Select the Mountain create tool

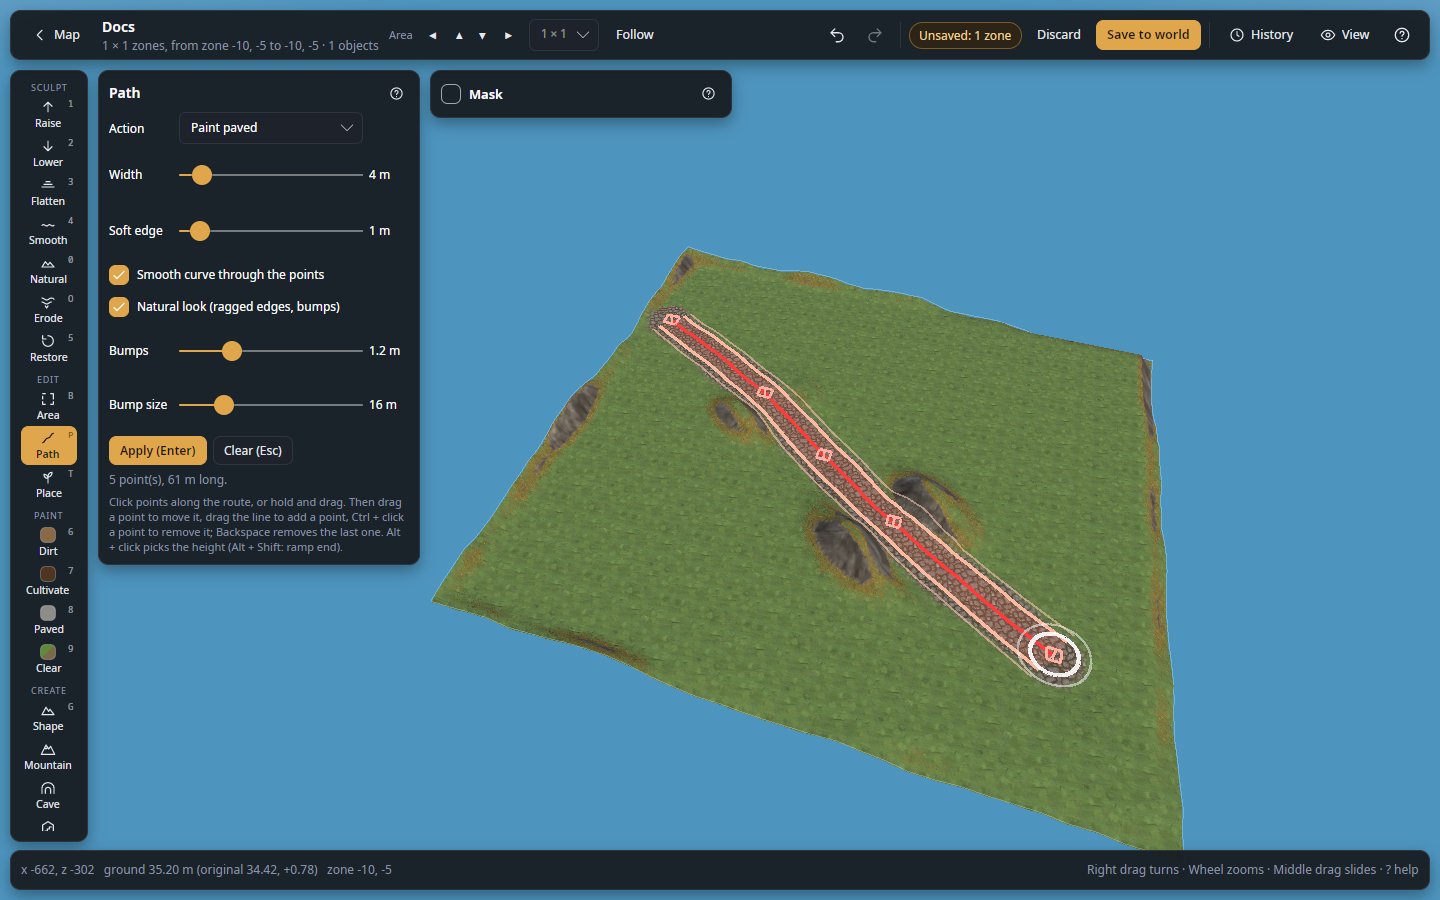tap(48, 756)
